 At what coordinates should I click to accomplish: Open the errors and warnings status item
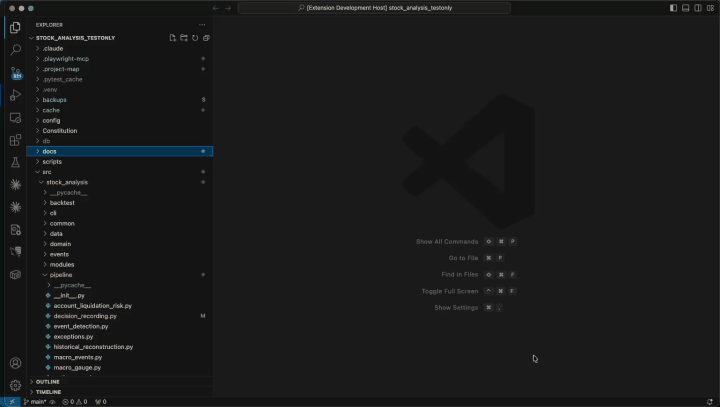74,402
